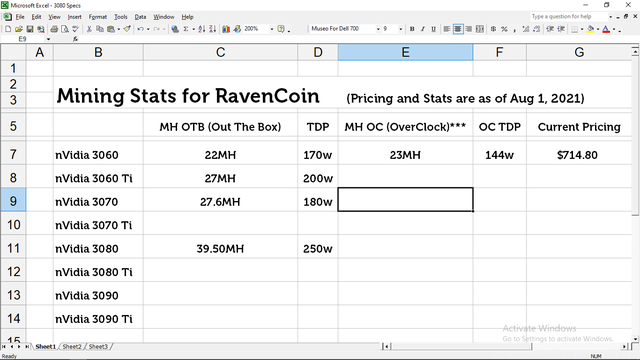Print the sheet using the printer icon
The image size is (640, 360).
pyautogui.click(x=54, y=29)
